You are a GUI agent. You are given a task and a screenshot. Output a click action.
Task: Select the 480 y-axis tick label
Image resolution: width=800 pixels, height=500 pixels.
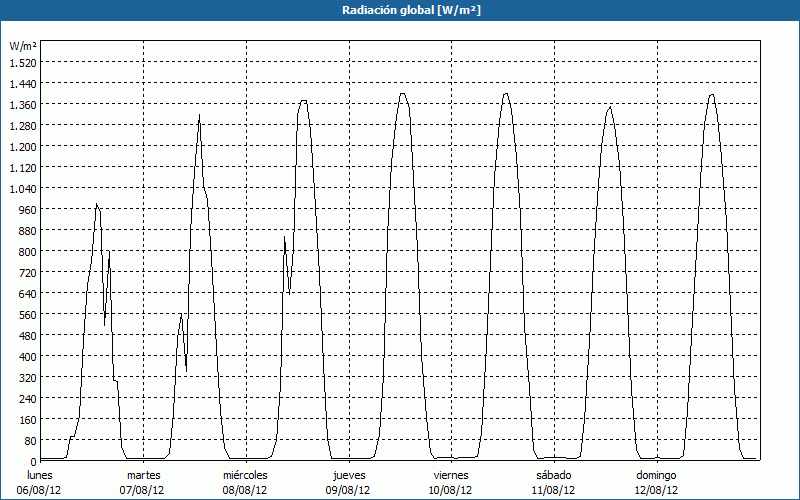(24, 335)
